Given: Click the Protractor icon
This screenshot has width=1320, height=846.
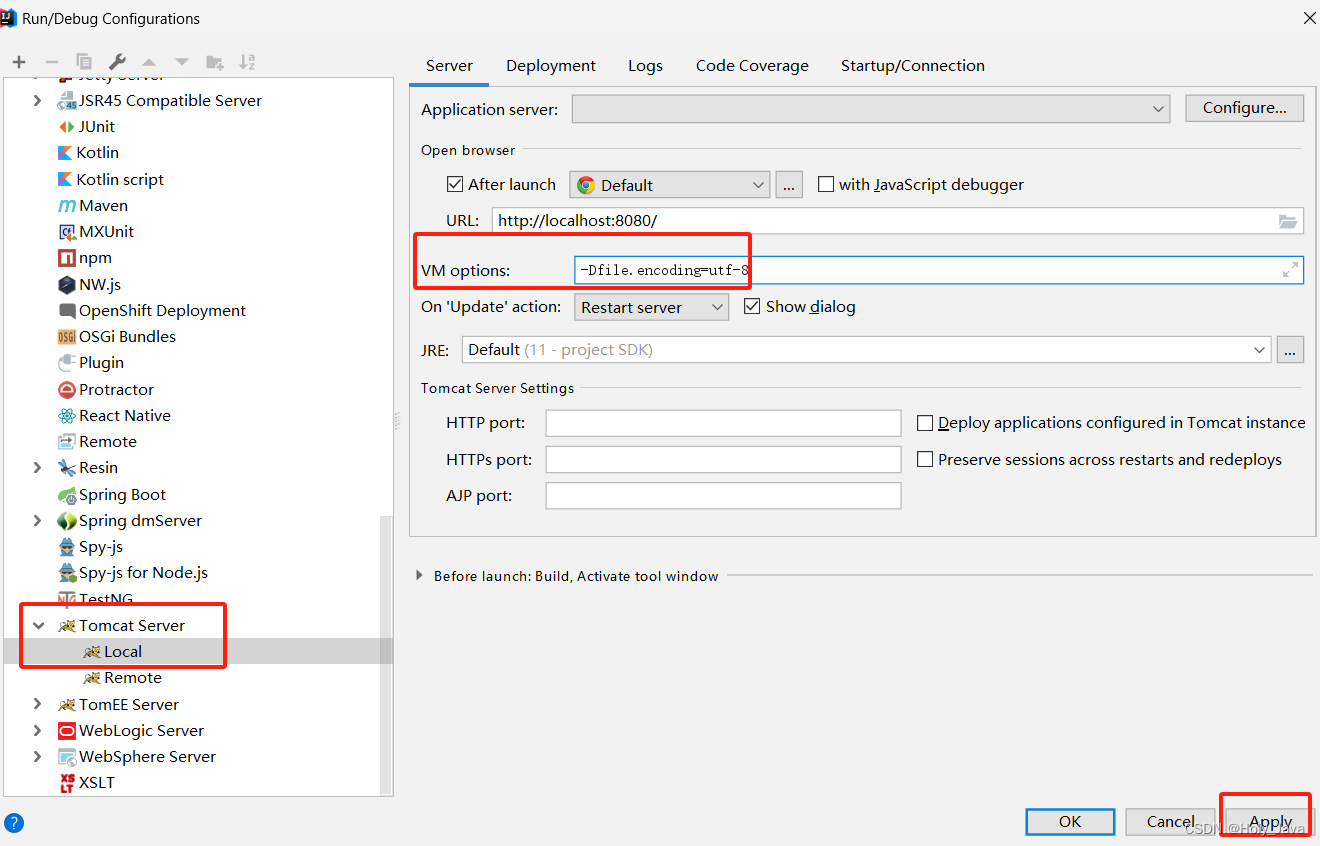Looking at the screenshot, I should coord(67,390).
